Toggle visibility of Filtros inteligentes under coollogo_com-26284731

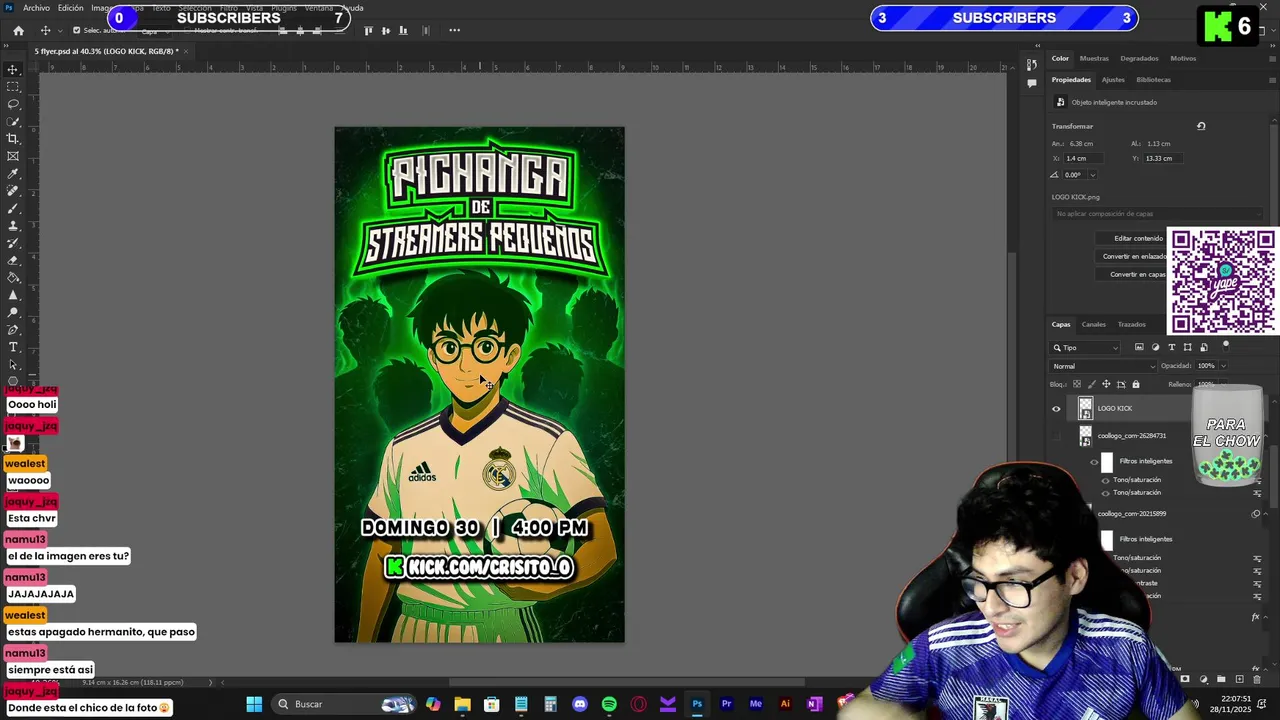1093,461
